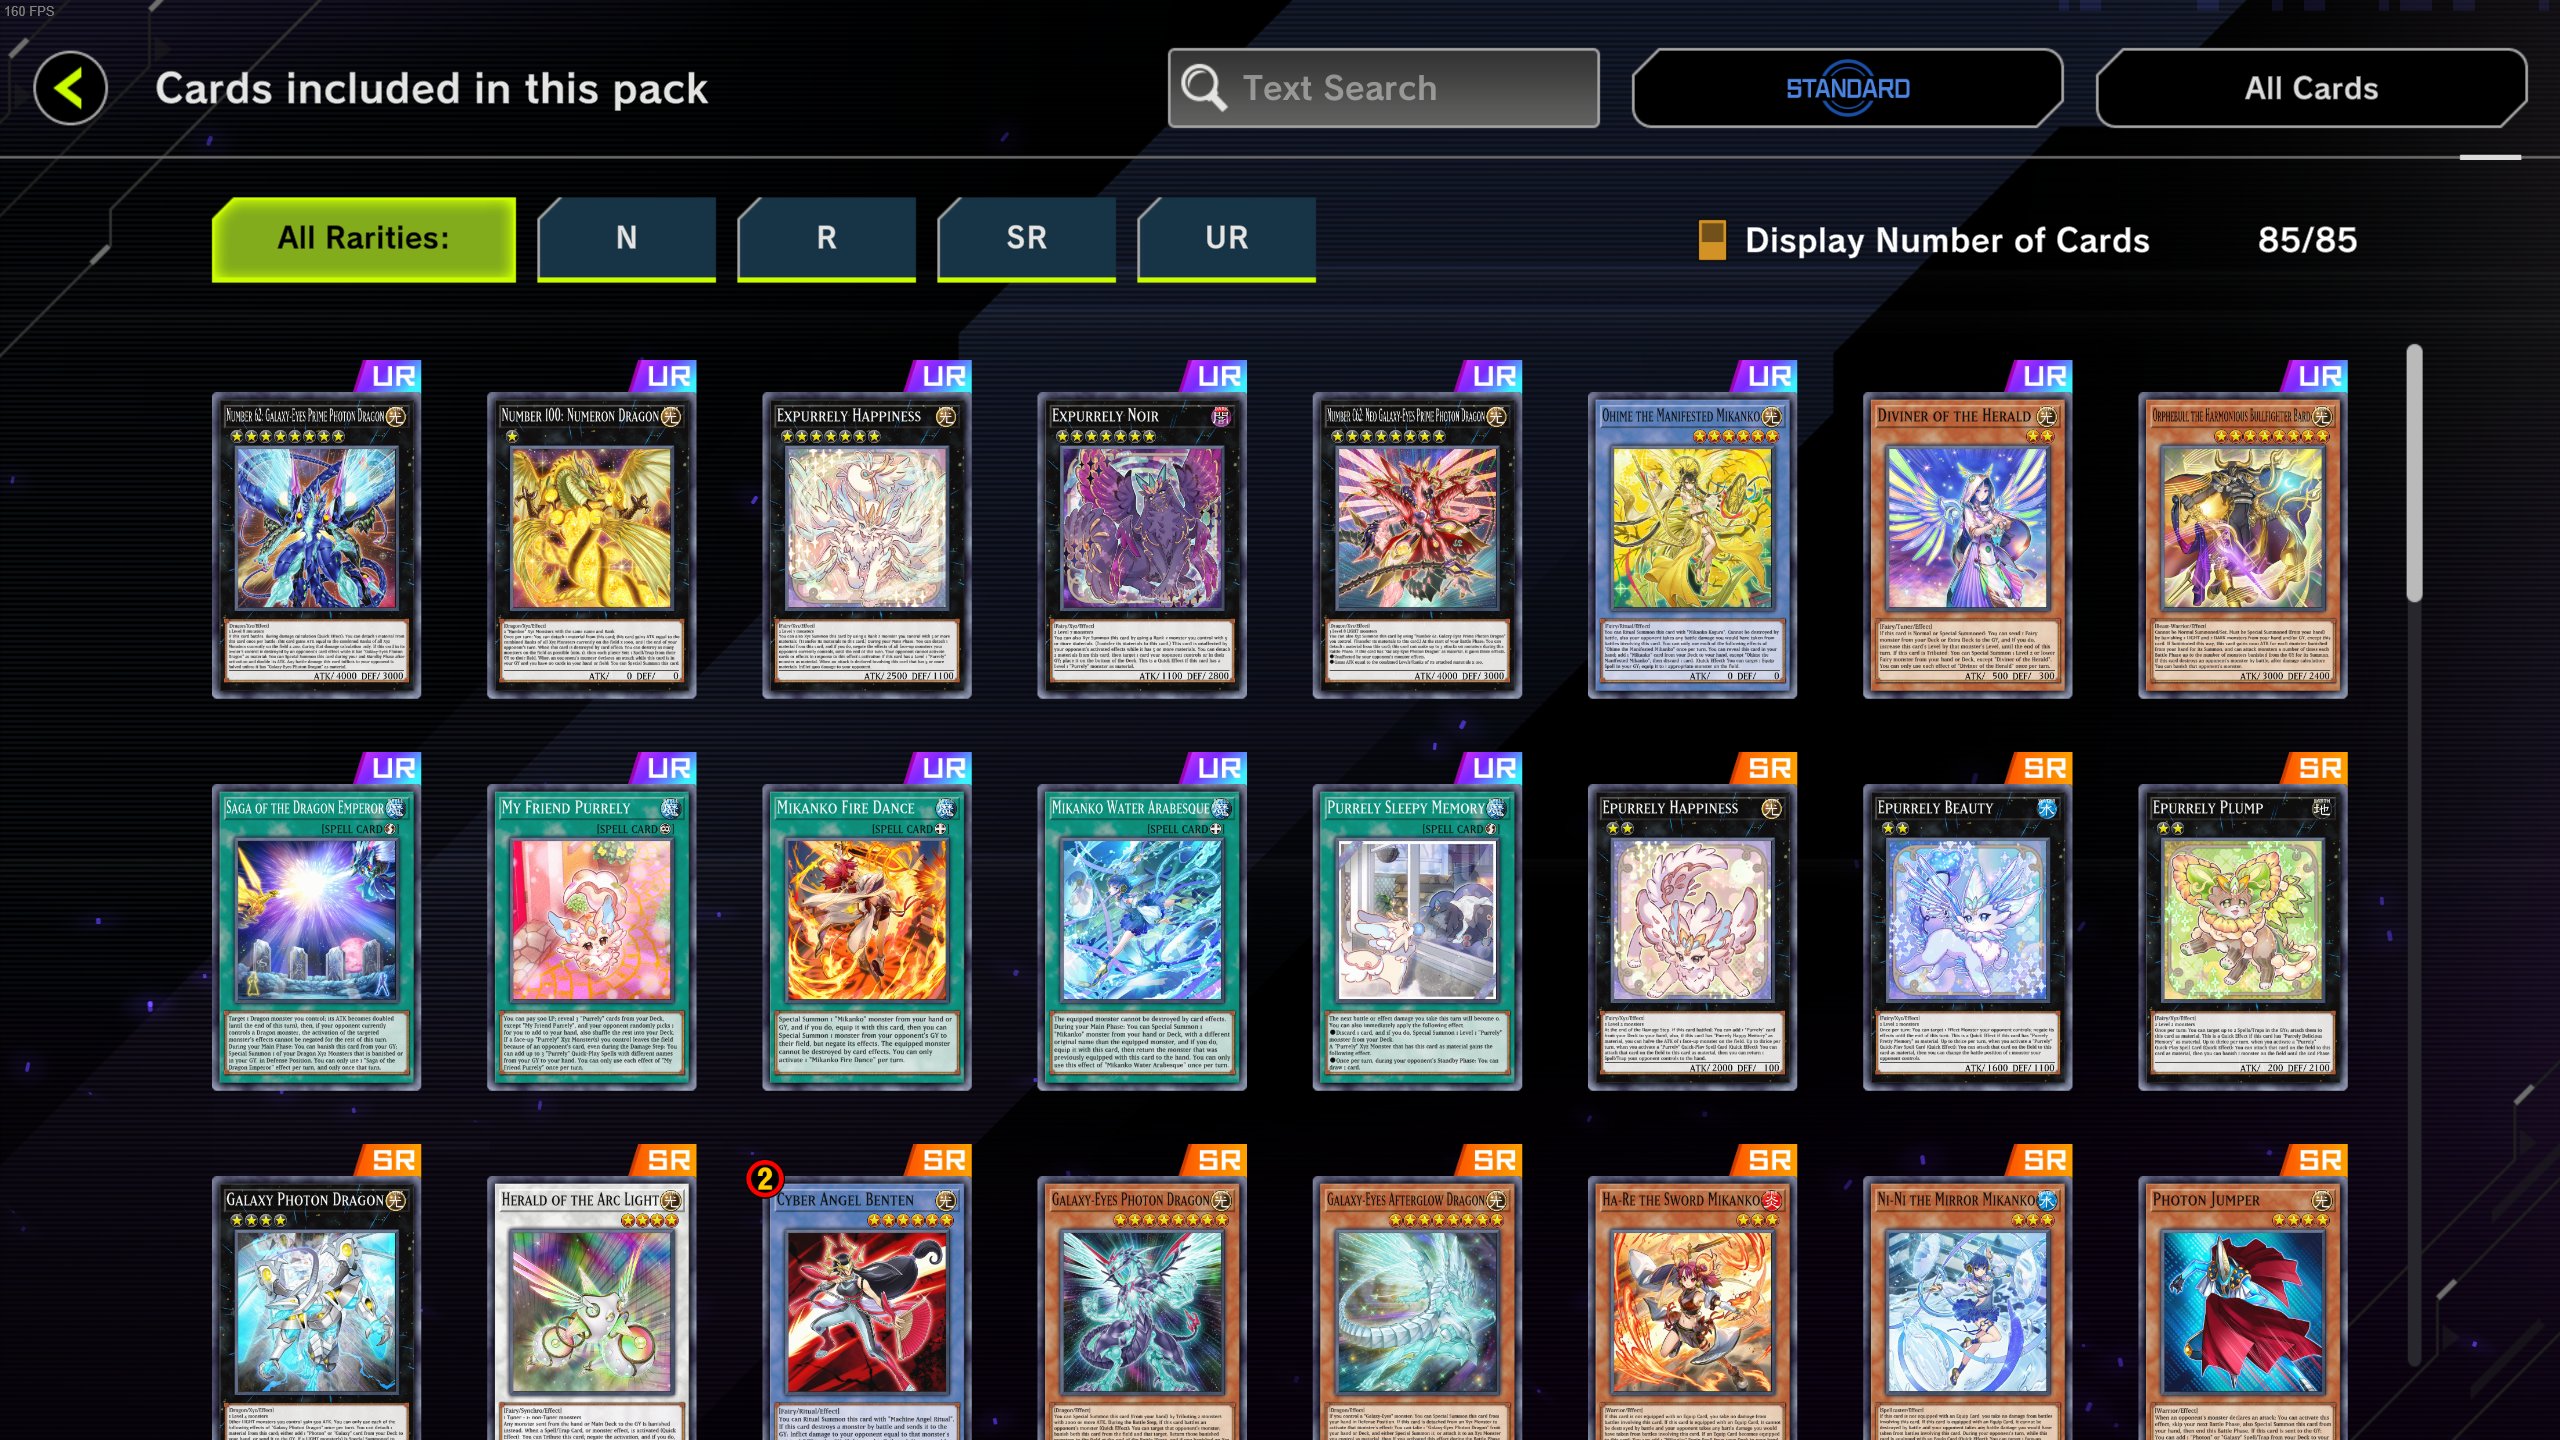2560x1440 pixels.
Task: Toggle the All Cards ownership filter
Action: (2311, 88)
